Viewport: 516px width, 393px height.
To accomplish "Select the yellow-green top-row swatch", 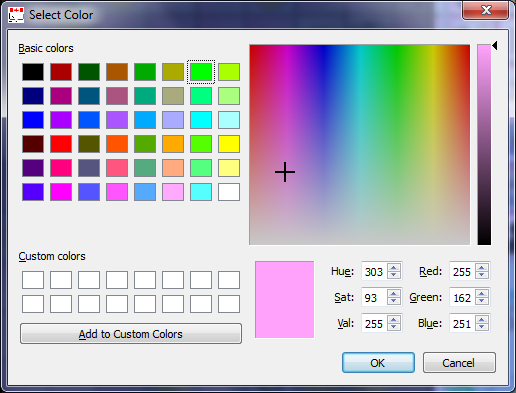I will tap(229, 72).
